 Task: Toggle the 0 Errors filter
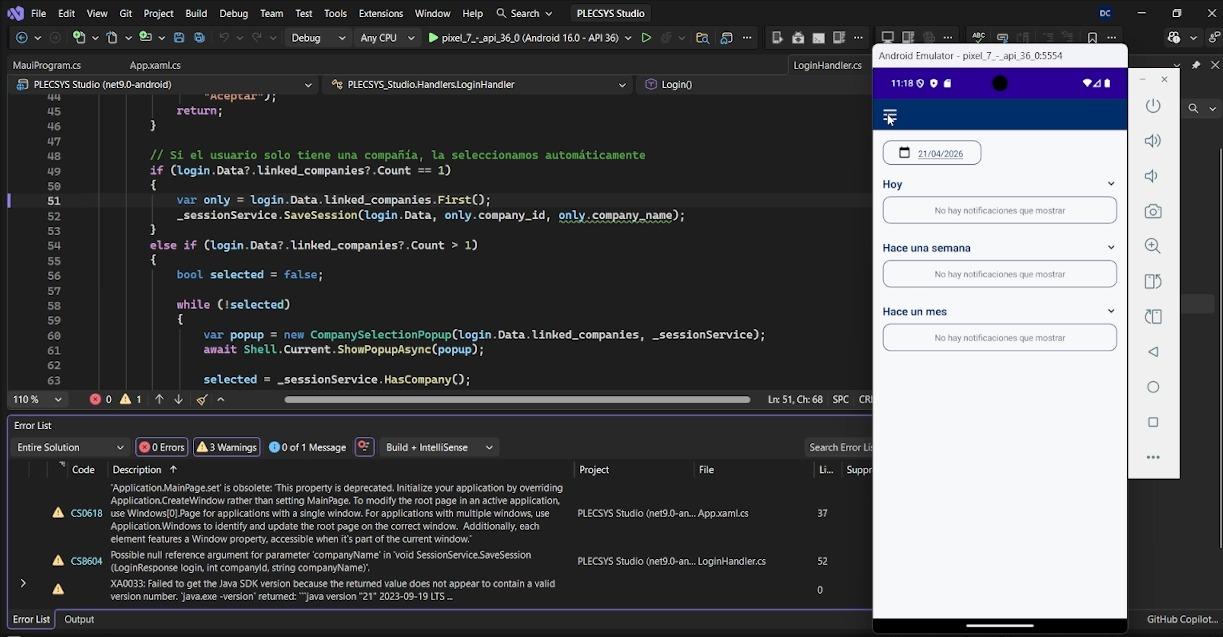pos(162,447)
